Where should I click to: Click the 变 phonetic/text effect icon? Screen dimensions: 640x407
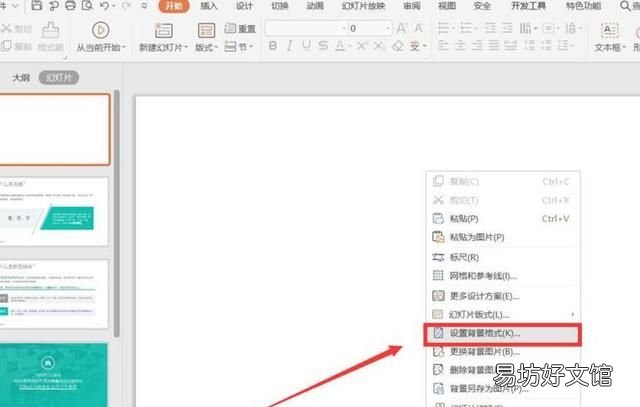[x=415, y=46]
